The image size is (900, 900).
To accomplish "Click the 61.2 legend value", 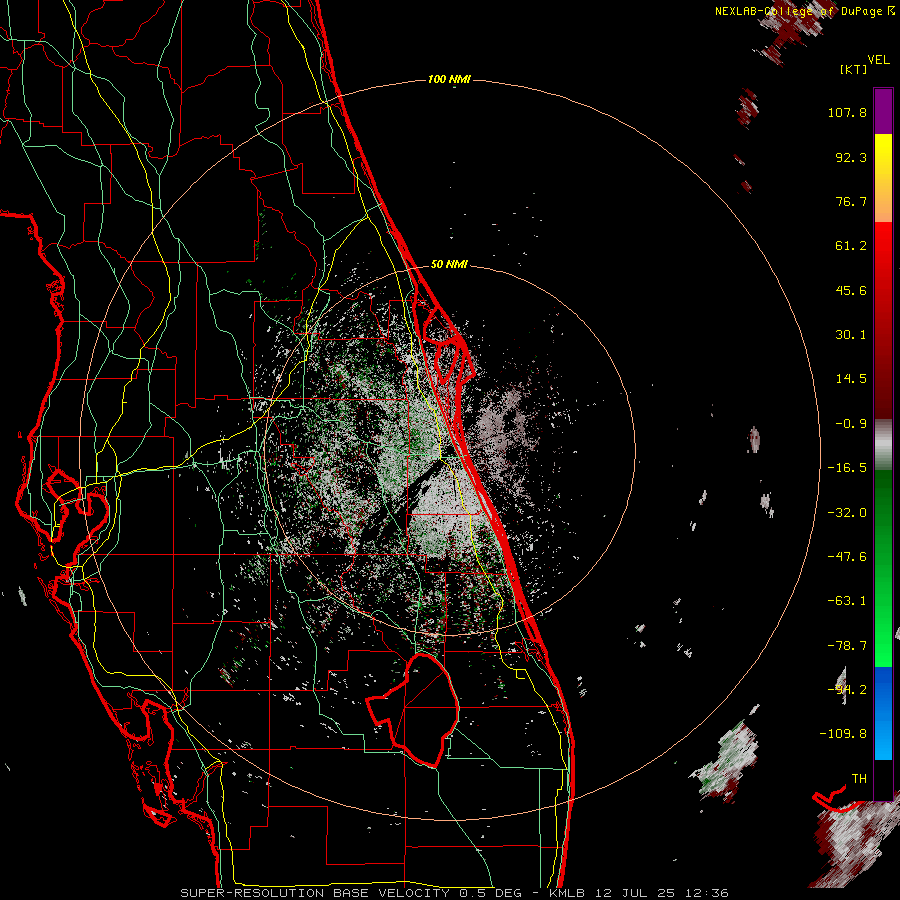I will 851,246.
